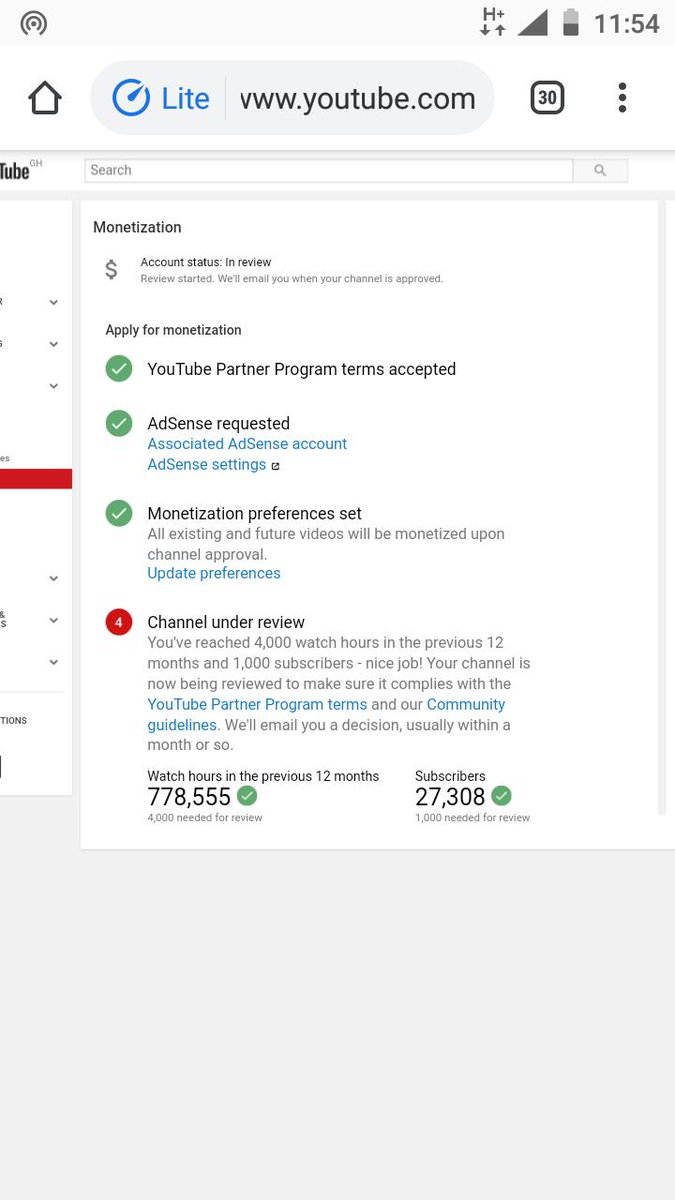Expand the third sidebar chevron
This screenshot has width=675, height=1200.
click(54, 386)
